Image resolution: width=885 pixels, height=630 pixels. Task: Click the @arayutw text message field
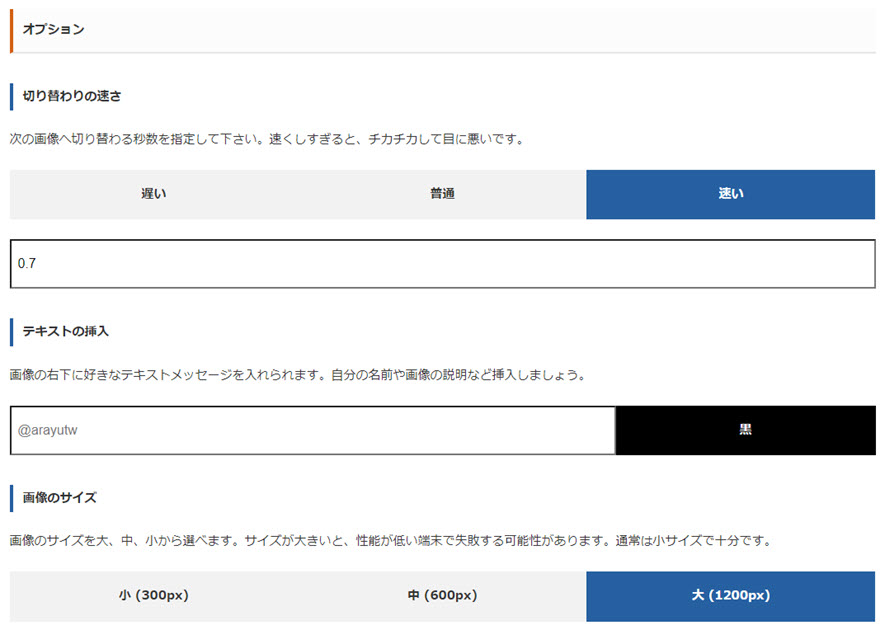pos(310,429)
